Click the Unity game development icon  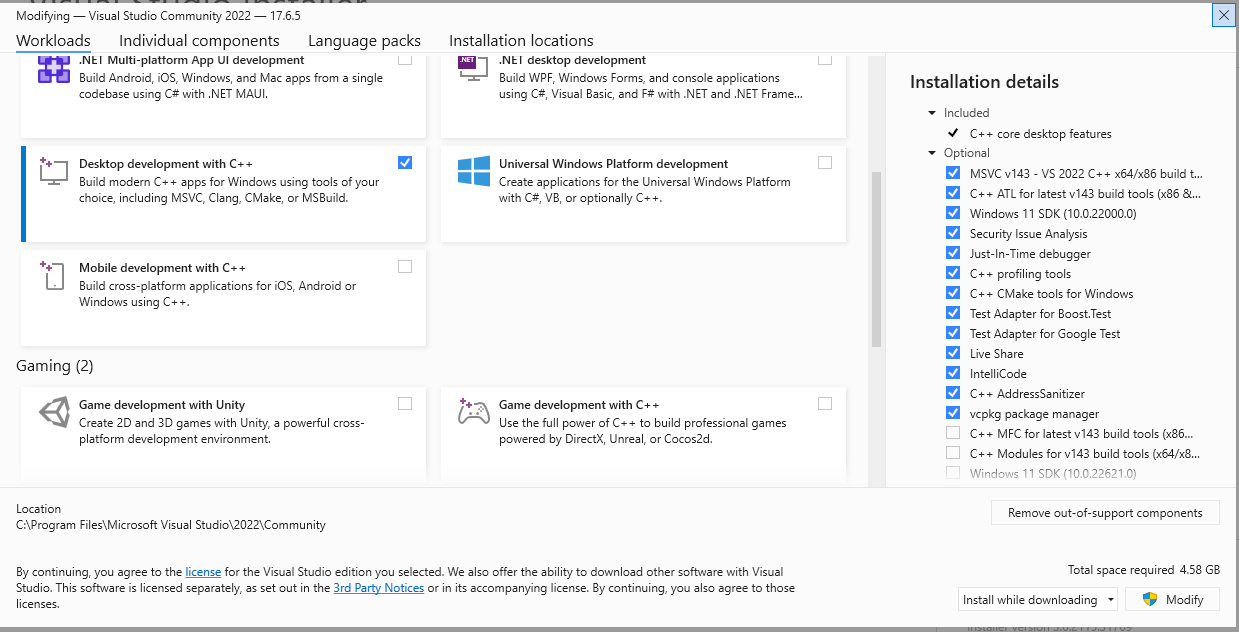(52, 412)
